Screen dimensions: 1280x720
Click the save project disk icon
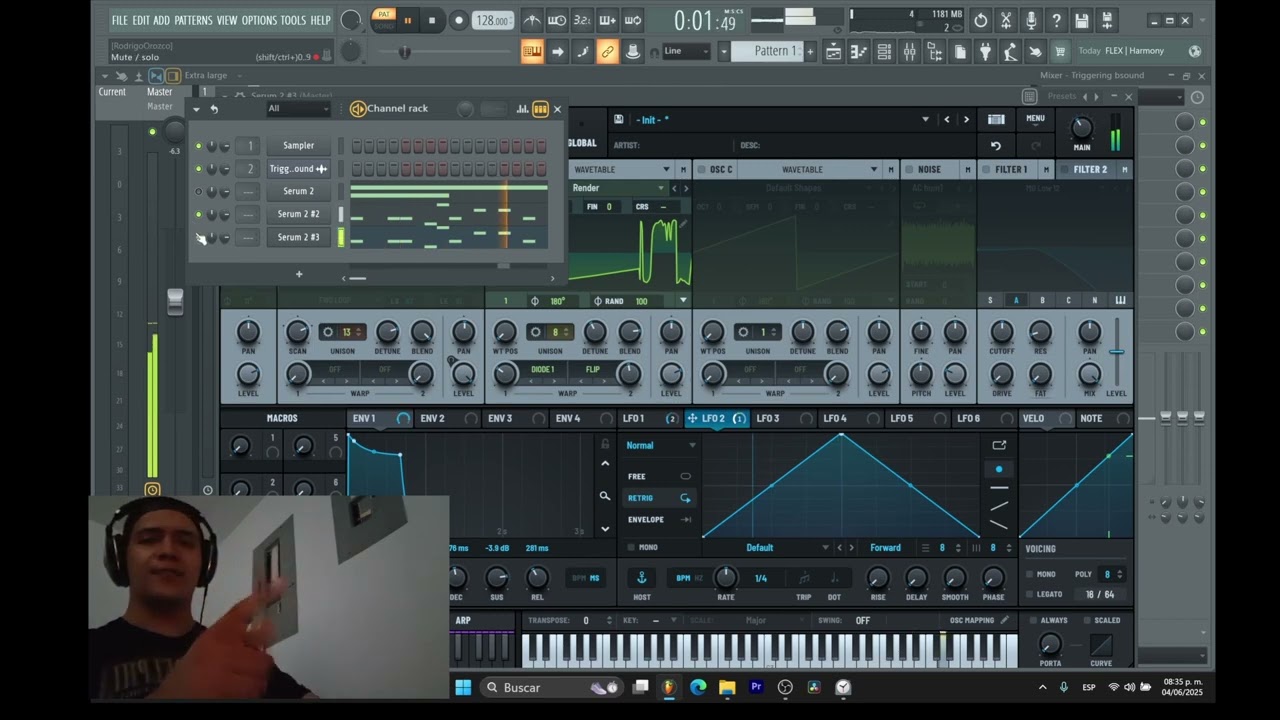pyautogui.click(x=1082, y=20)
